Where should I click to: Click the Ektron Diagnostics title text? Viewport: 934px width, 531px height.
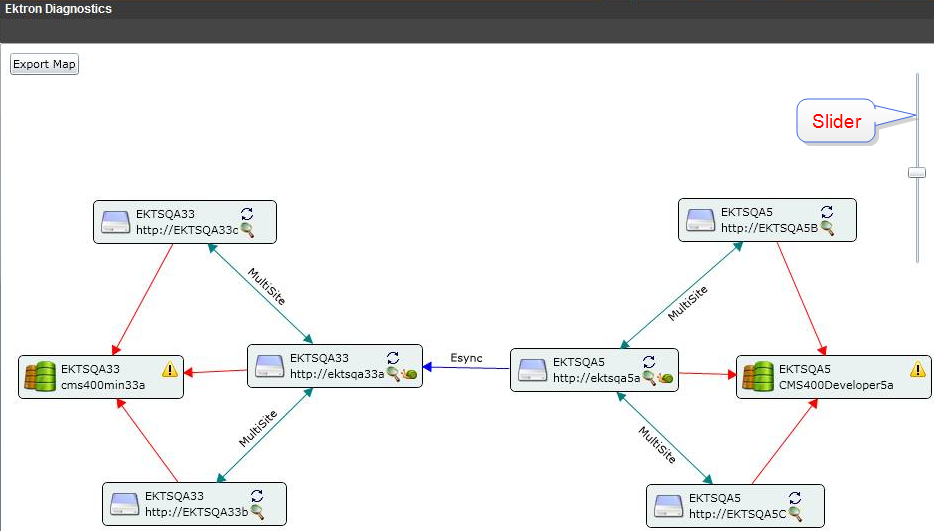pyautogui.click(x=58, y=9)
